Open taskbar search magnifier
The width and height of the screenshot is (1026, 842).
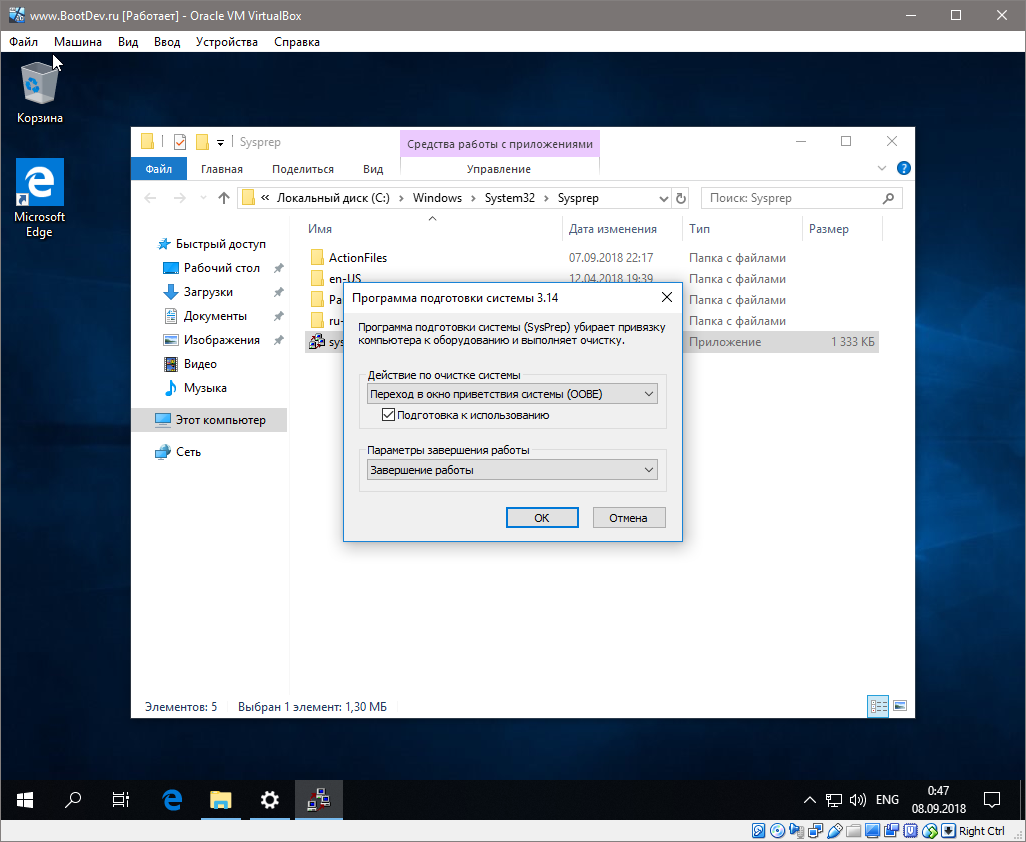(x=73, y=799)
